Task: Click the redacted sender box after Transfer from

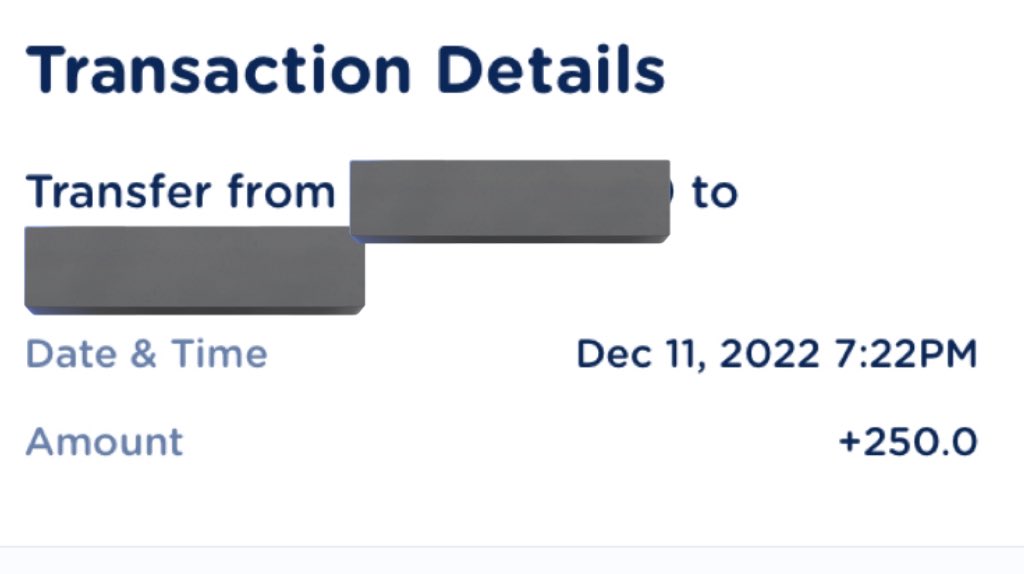Action: coord(510,202)
